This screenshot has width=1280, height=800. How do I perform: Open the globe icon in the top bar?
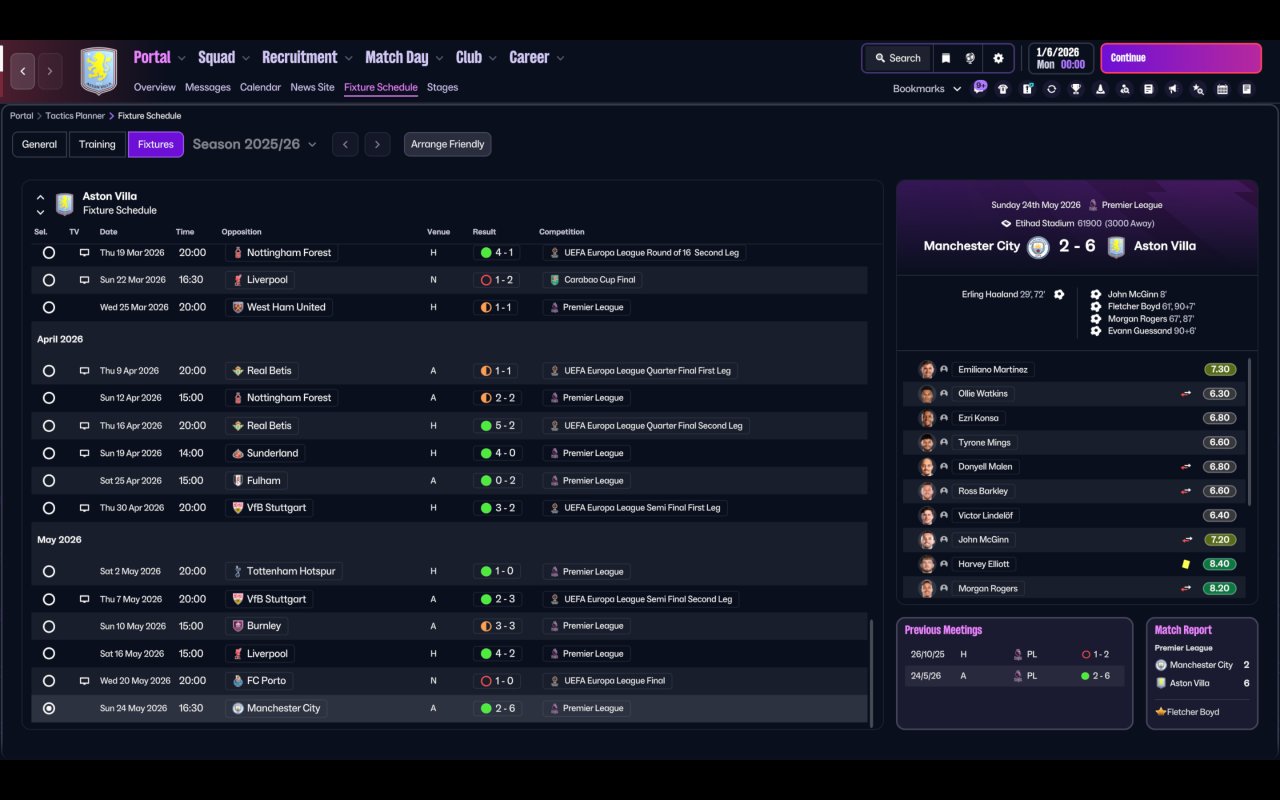pos(970,58)
